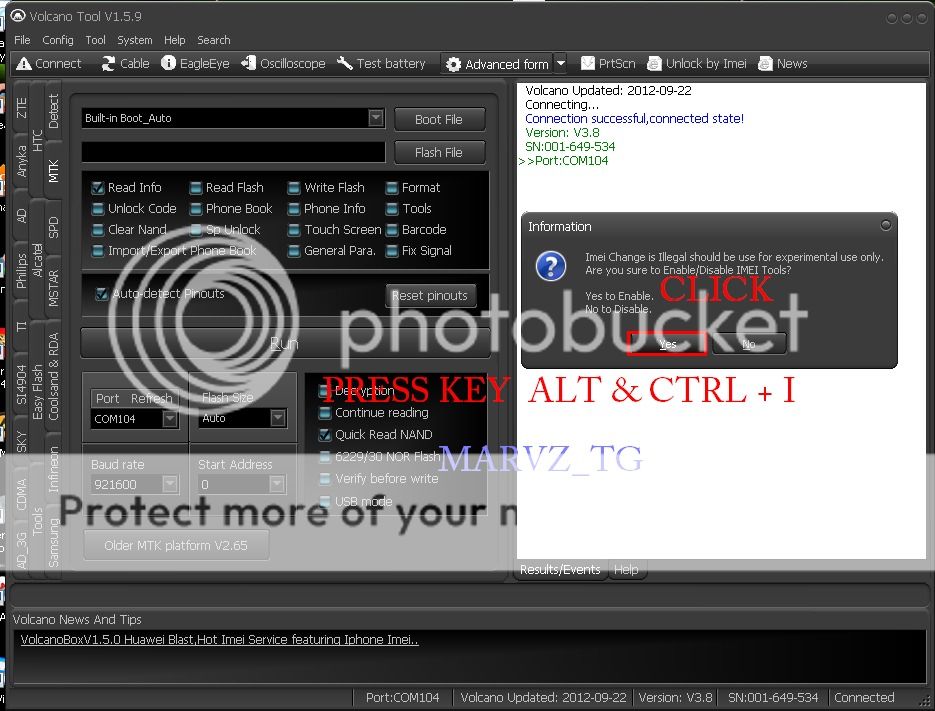Click the Test battery wrench icon
The width and height of the screenshot is (935, 711).
tap(345, 63)
